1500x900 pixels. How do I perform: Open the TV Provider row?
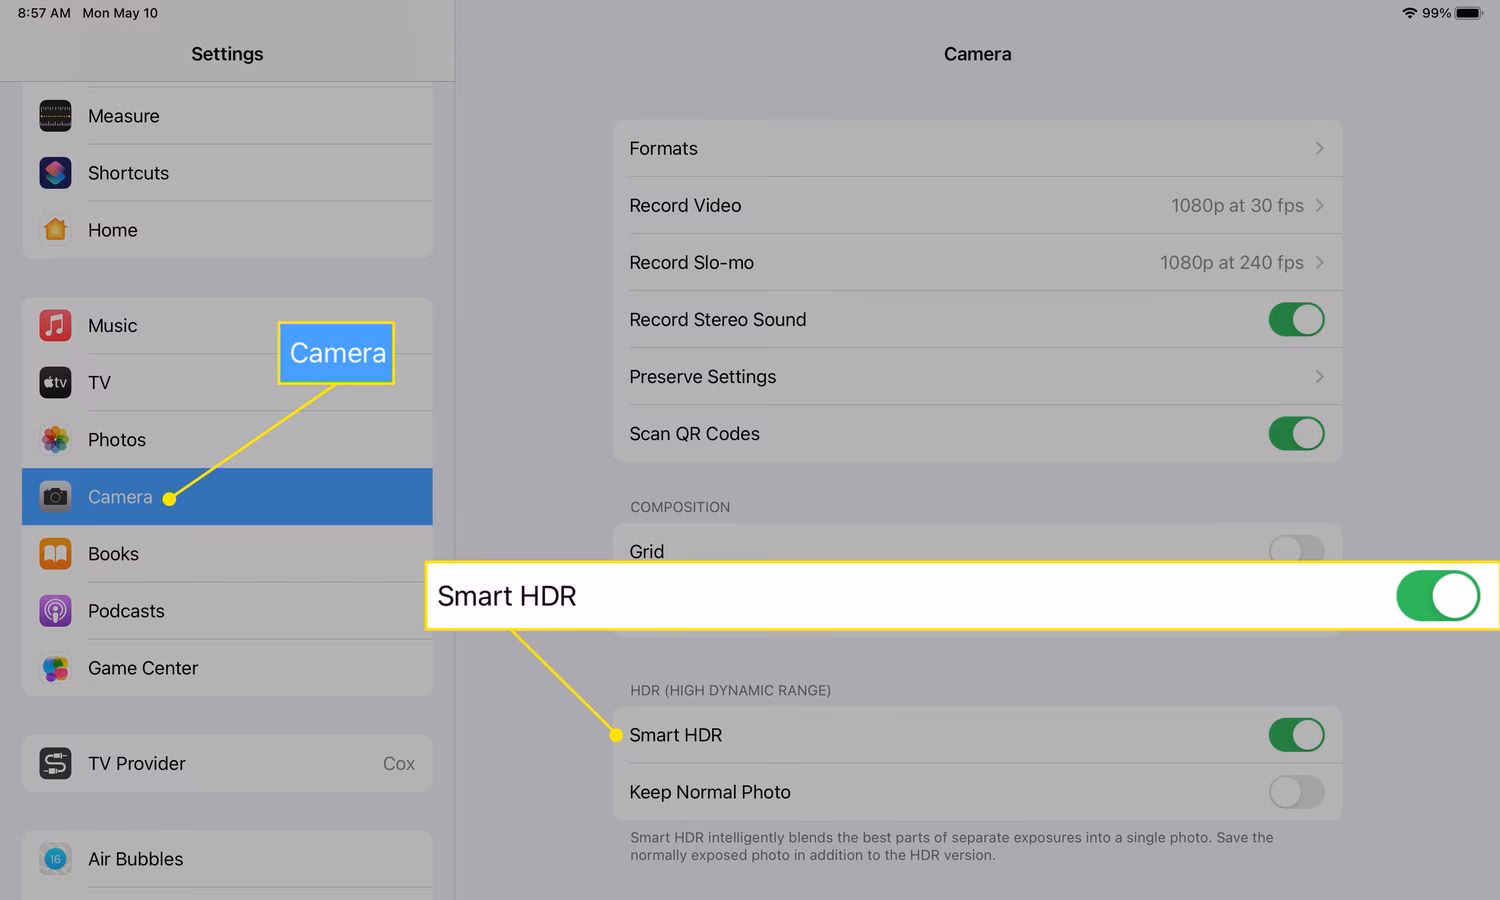(227, 764)
